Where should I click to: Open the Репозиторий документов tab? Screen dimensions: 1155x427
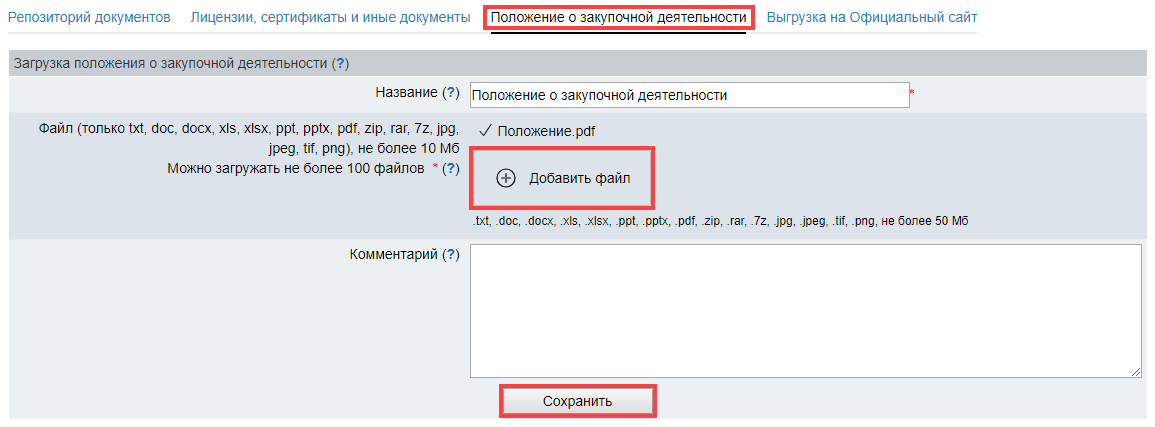tap(89, 18)
